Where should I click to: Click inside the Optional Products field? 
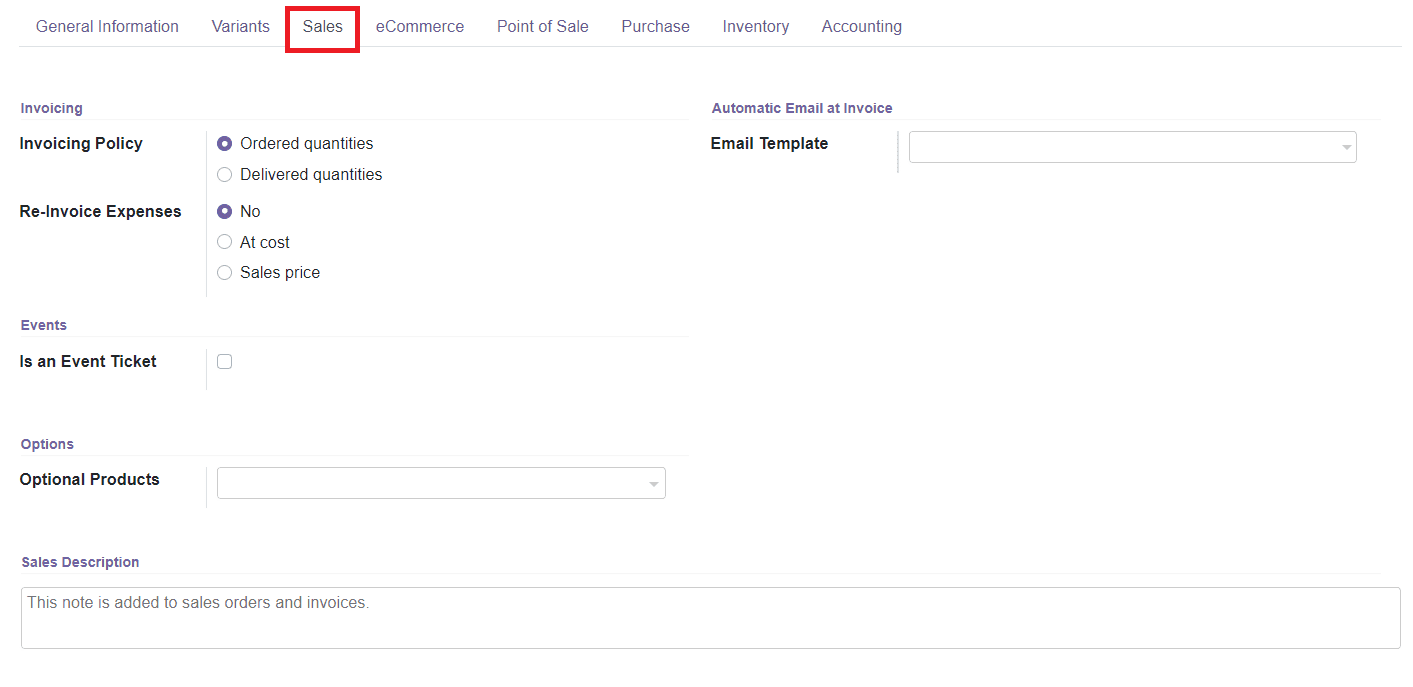[x=420, y=482]
